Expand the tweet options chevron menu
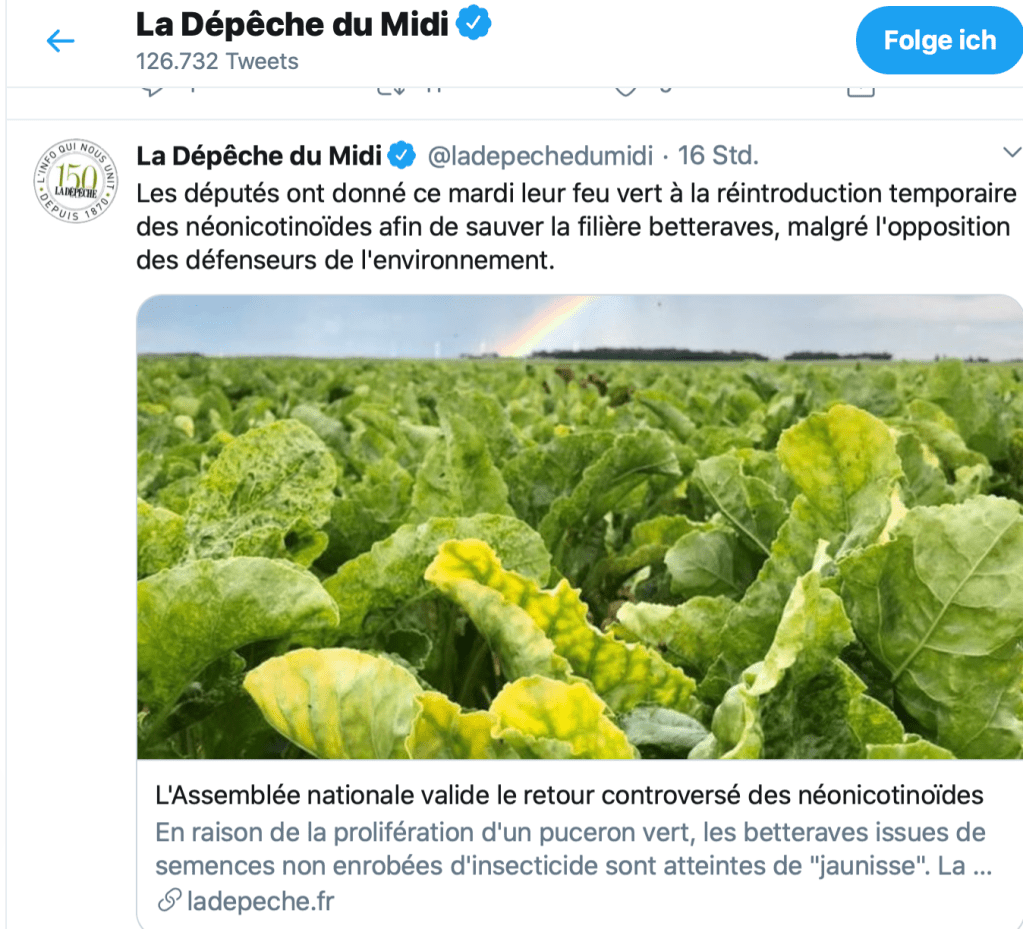Viewport: 1023px width, 929px height. pyautogui.click(x=1010, y=152)
